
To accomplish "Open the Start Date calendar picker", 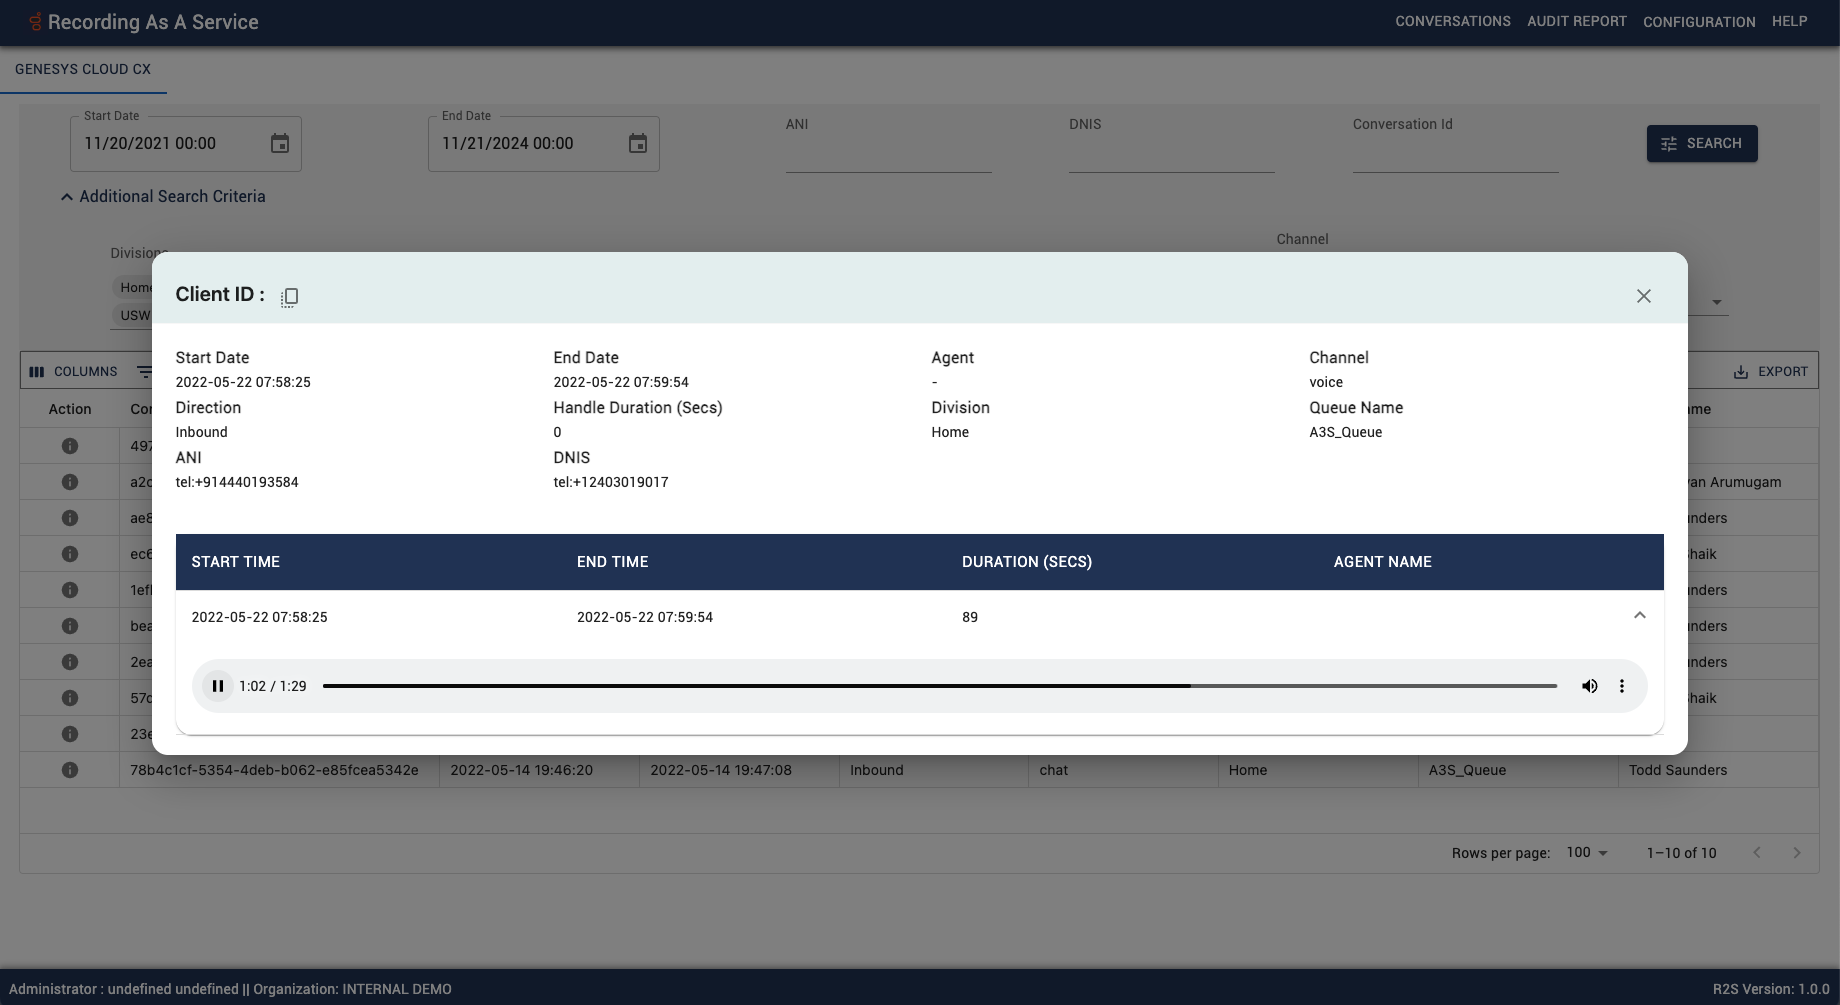I will pos(280,143).
